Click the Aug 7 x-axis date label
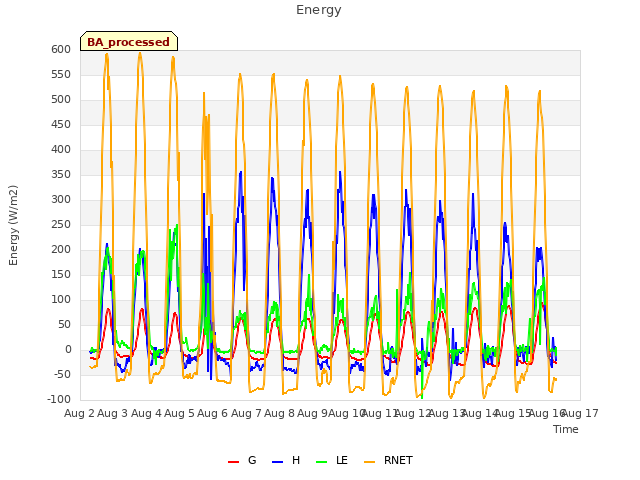The image size is (640, 480). [246, 413]
